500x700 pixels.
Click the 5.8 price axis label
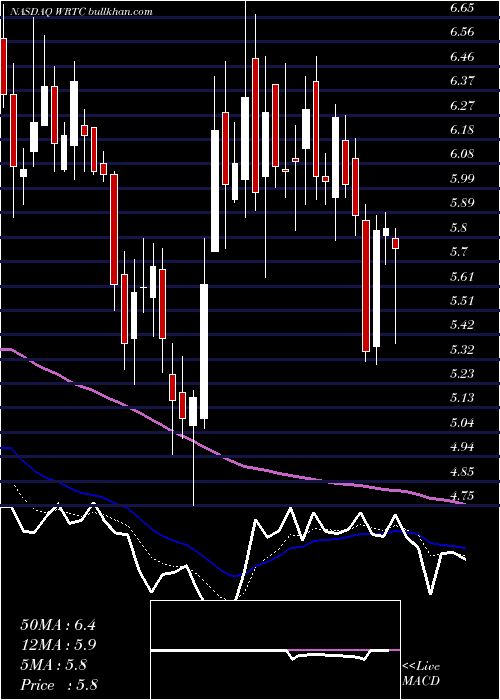[458, 227]
